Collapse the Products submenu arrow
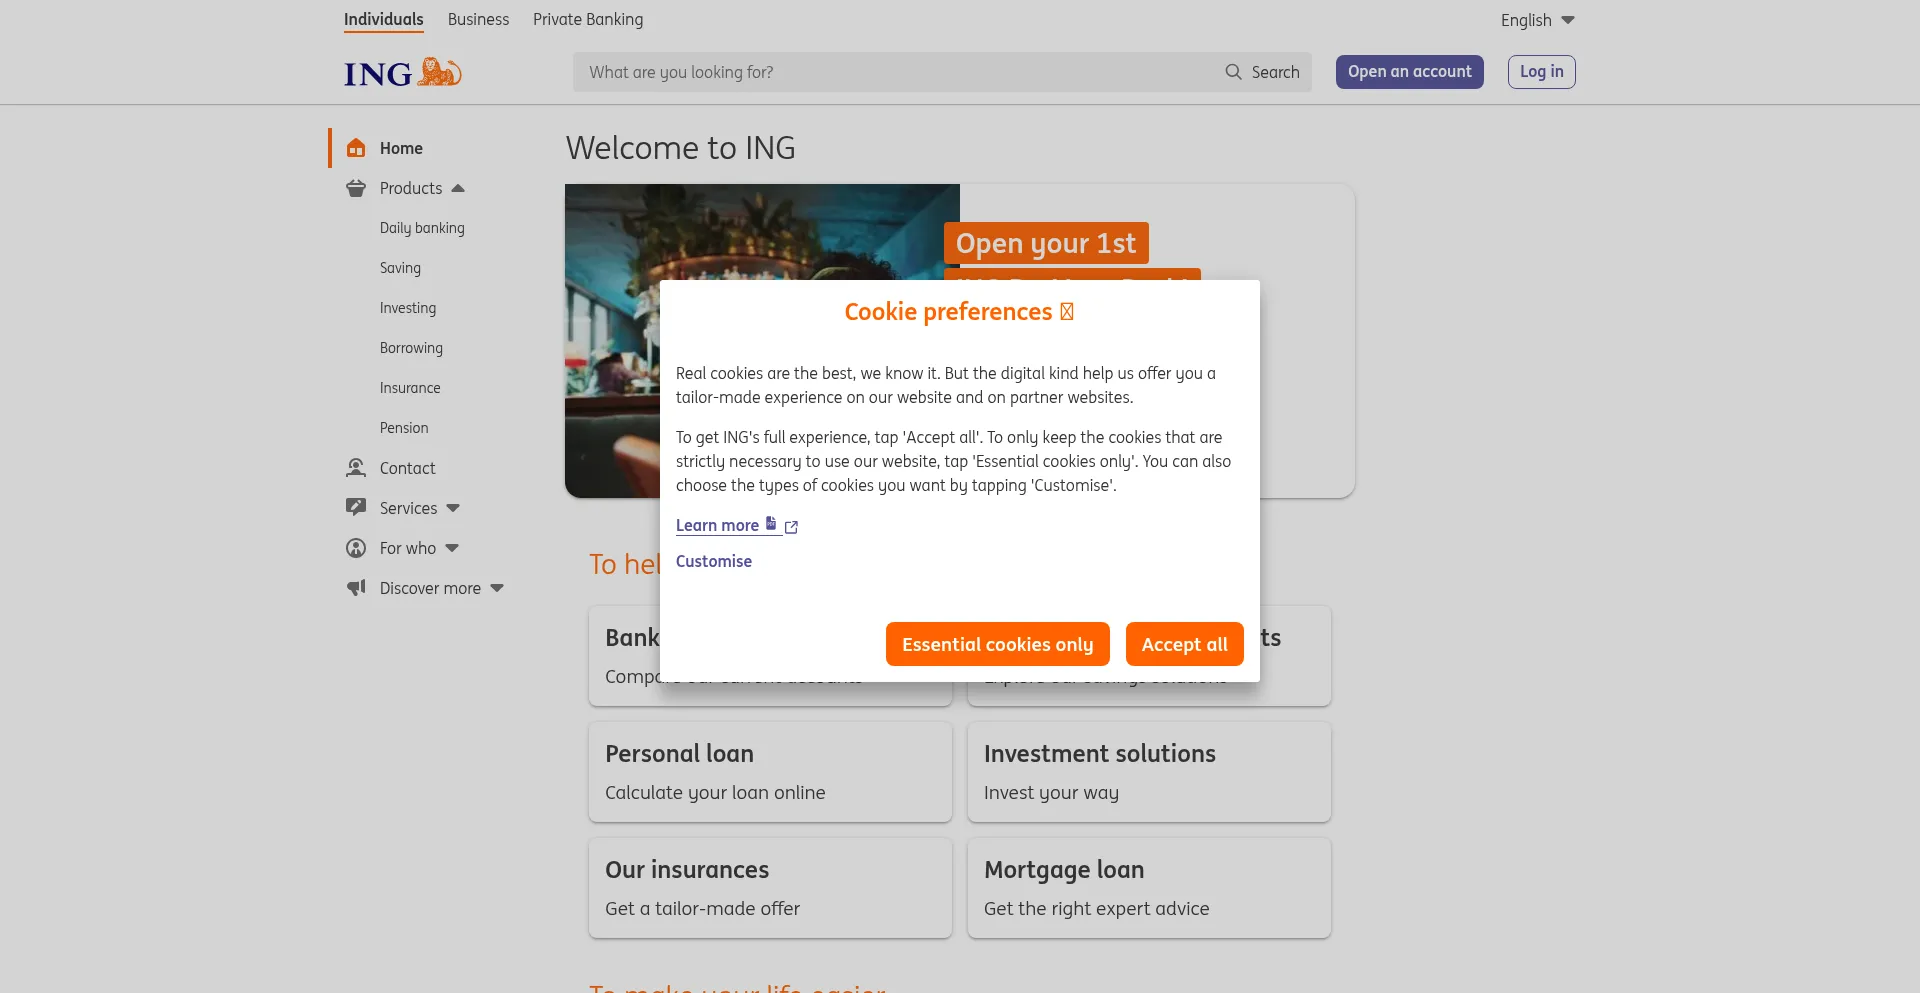 [458, 188]
